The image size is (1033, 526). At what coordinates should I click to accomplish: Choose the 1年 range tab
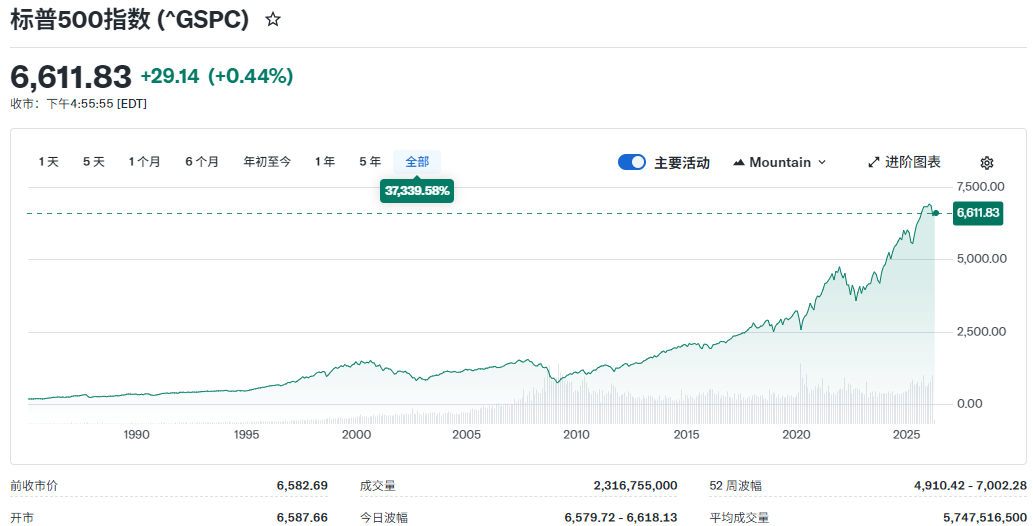pos(325,161)
